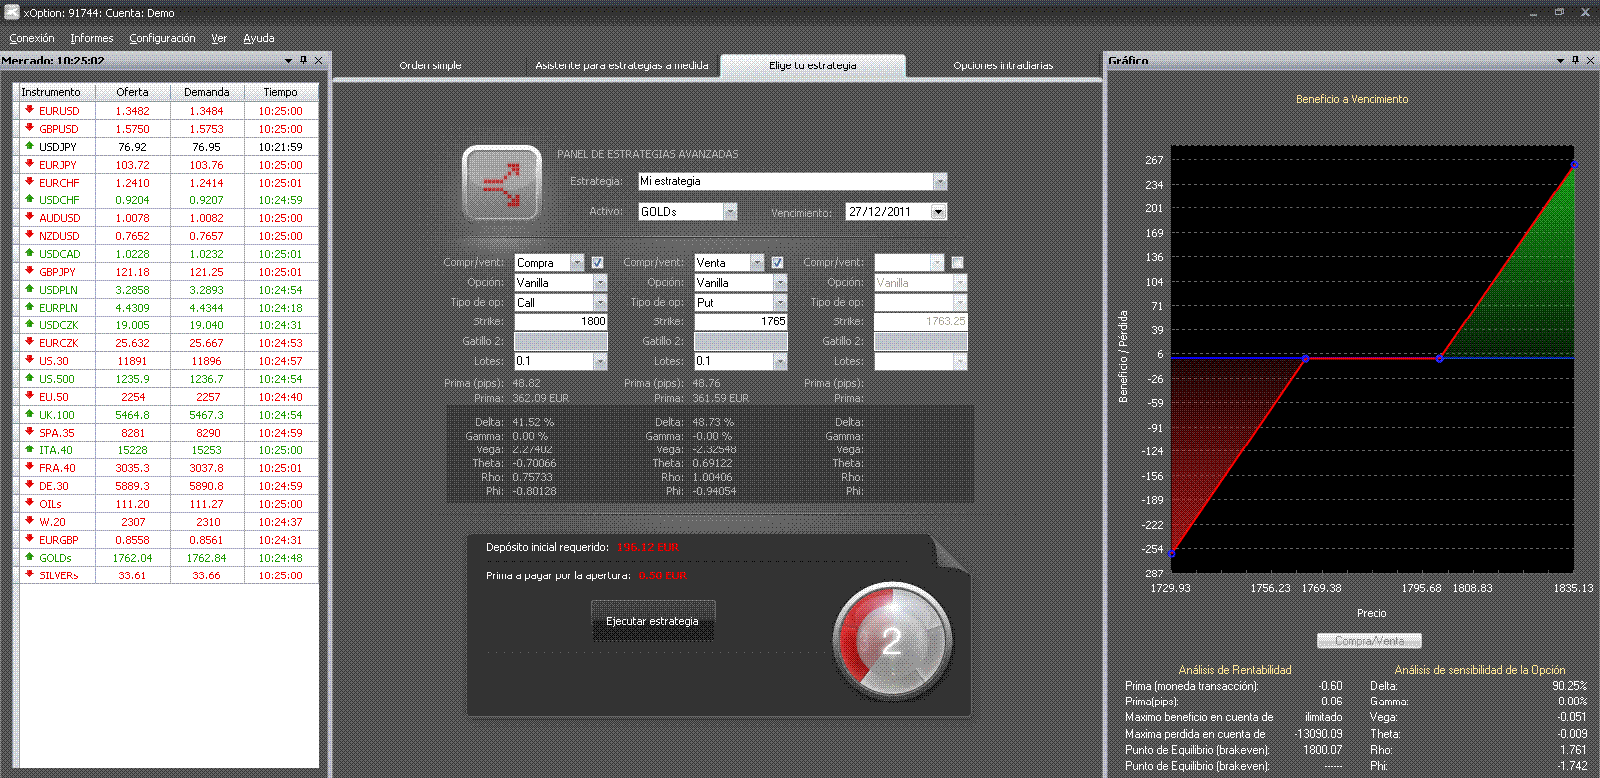Click the Compra/Venta button below chart
The image size is (1600, 778).
[x=1369, y=641]
